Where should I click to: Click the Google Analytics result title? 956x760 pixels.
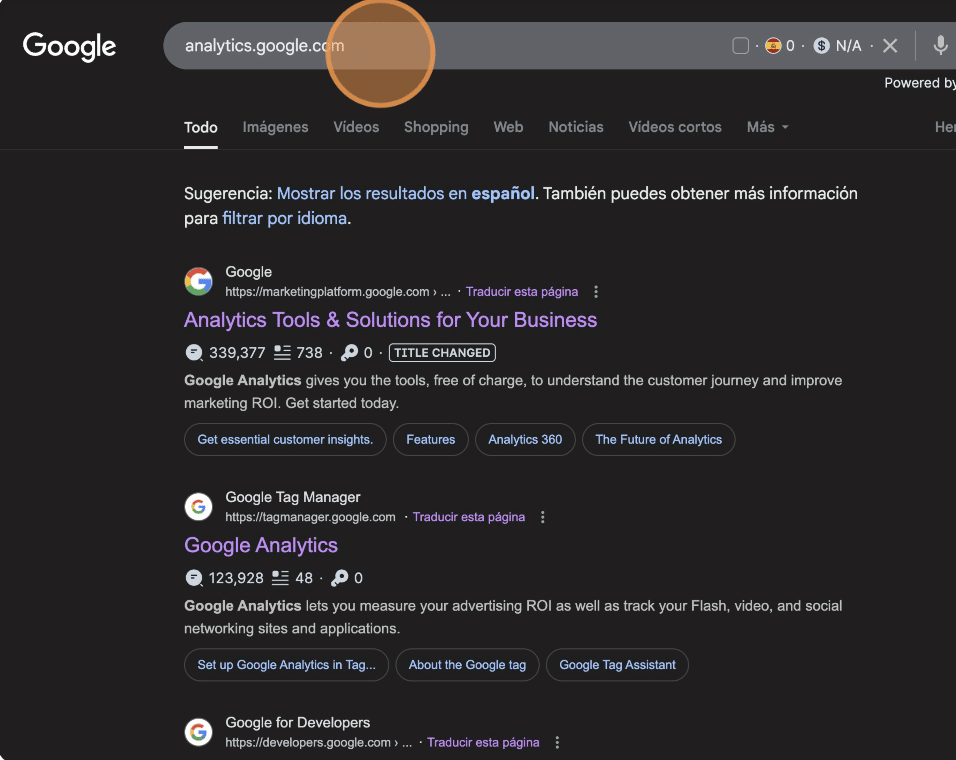[x=261, y=545]
